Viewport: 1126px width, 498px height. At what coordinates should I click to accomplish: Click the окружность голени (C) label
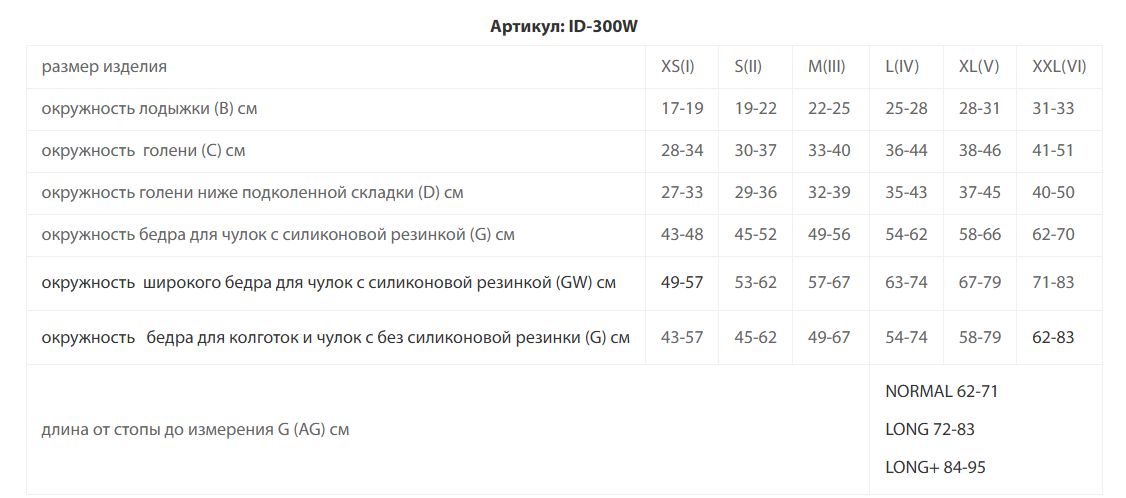click(143, 151)
